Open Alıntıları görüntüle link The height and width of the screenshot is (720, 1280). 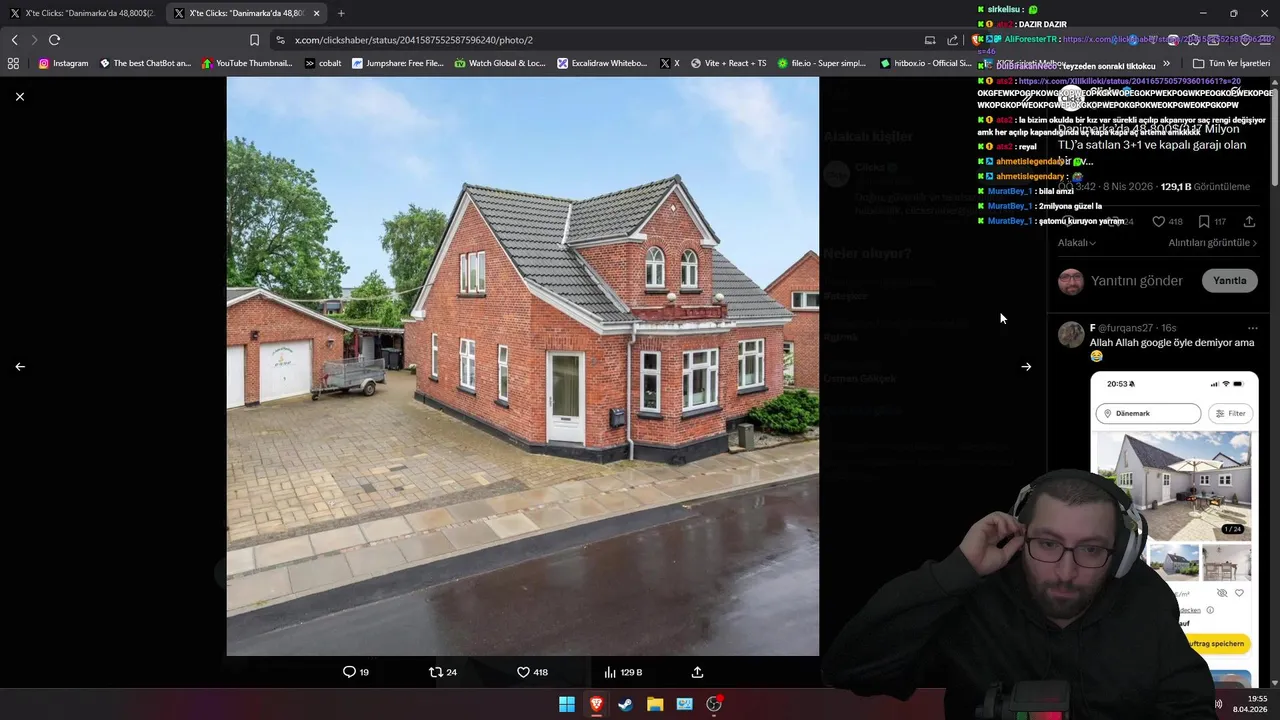click(1213, 243)
